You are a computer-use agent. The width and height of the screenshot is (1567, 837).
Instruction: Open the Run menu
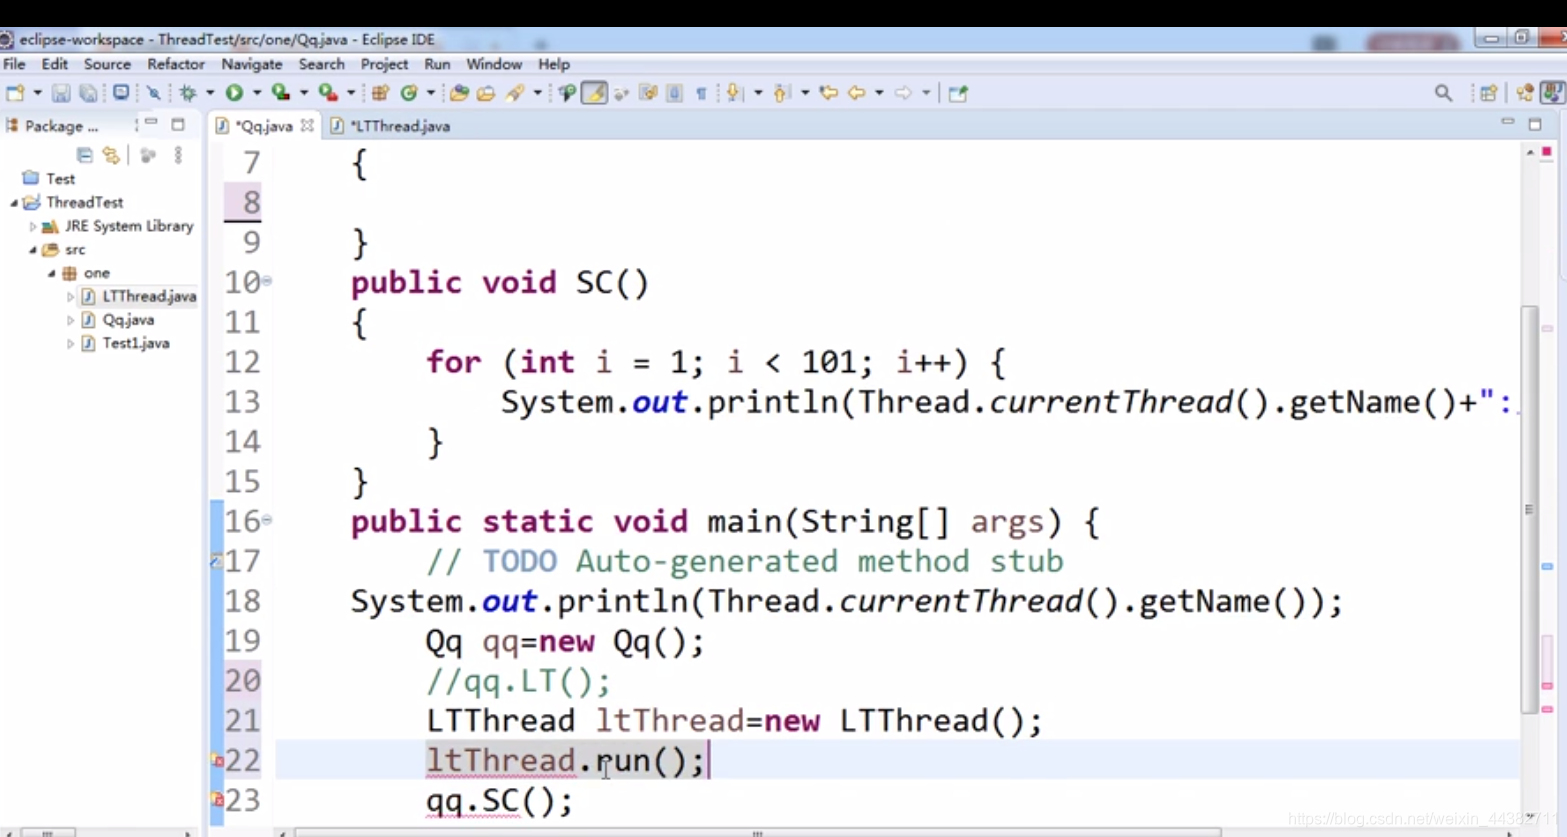point(437,64)
